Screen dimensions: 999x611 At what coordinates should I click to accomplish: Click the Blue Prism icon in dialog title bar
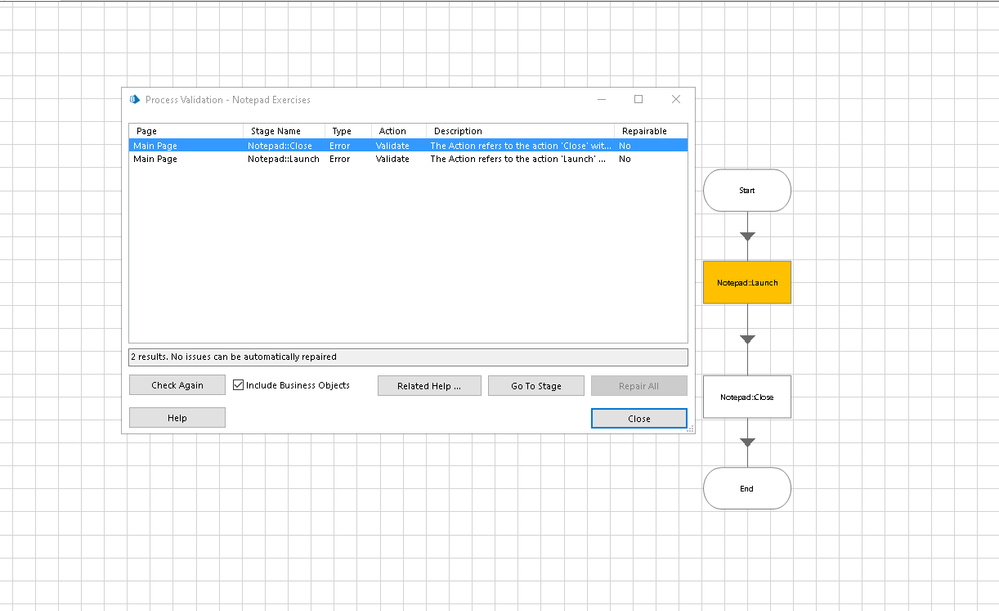[x=135, y=100]
